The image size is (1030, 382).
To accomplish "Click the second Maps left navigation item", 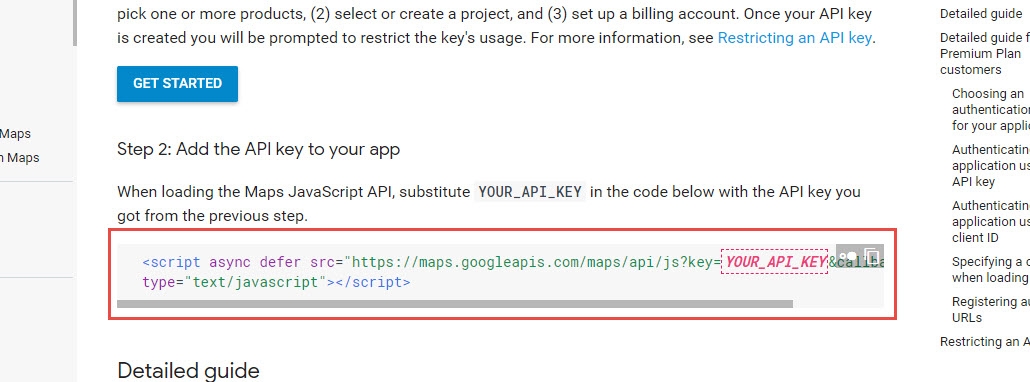I will coord(20,158).
